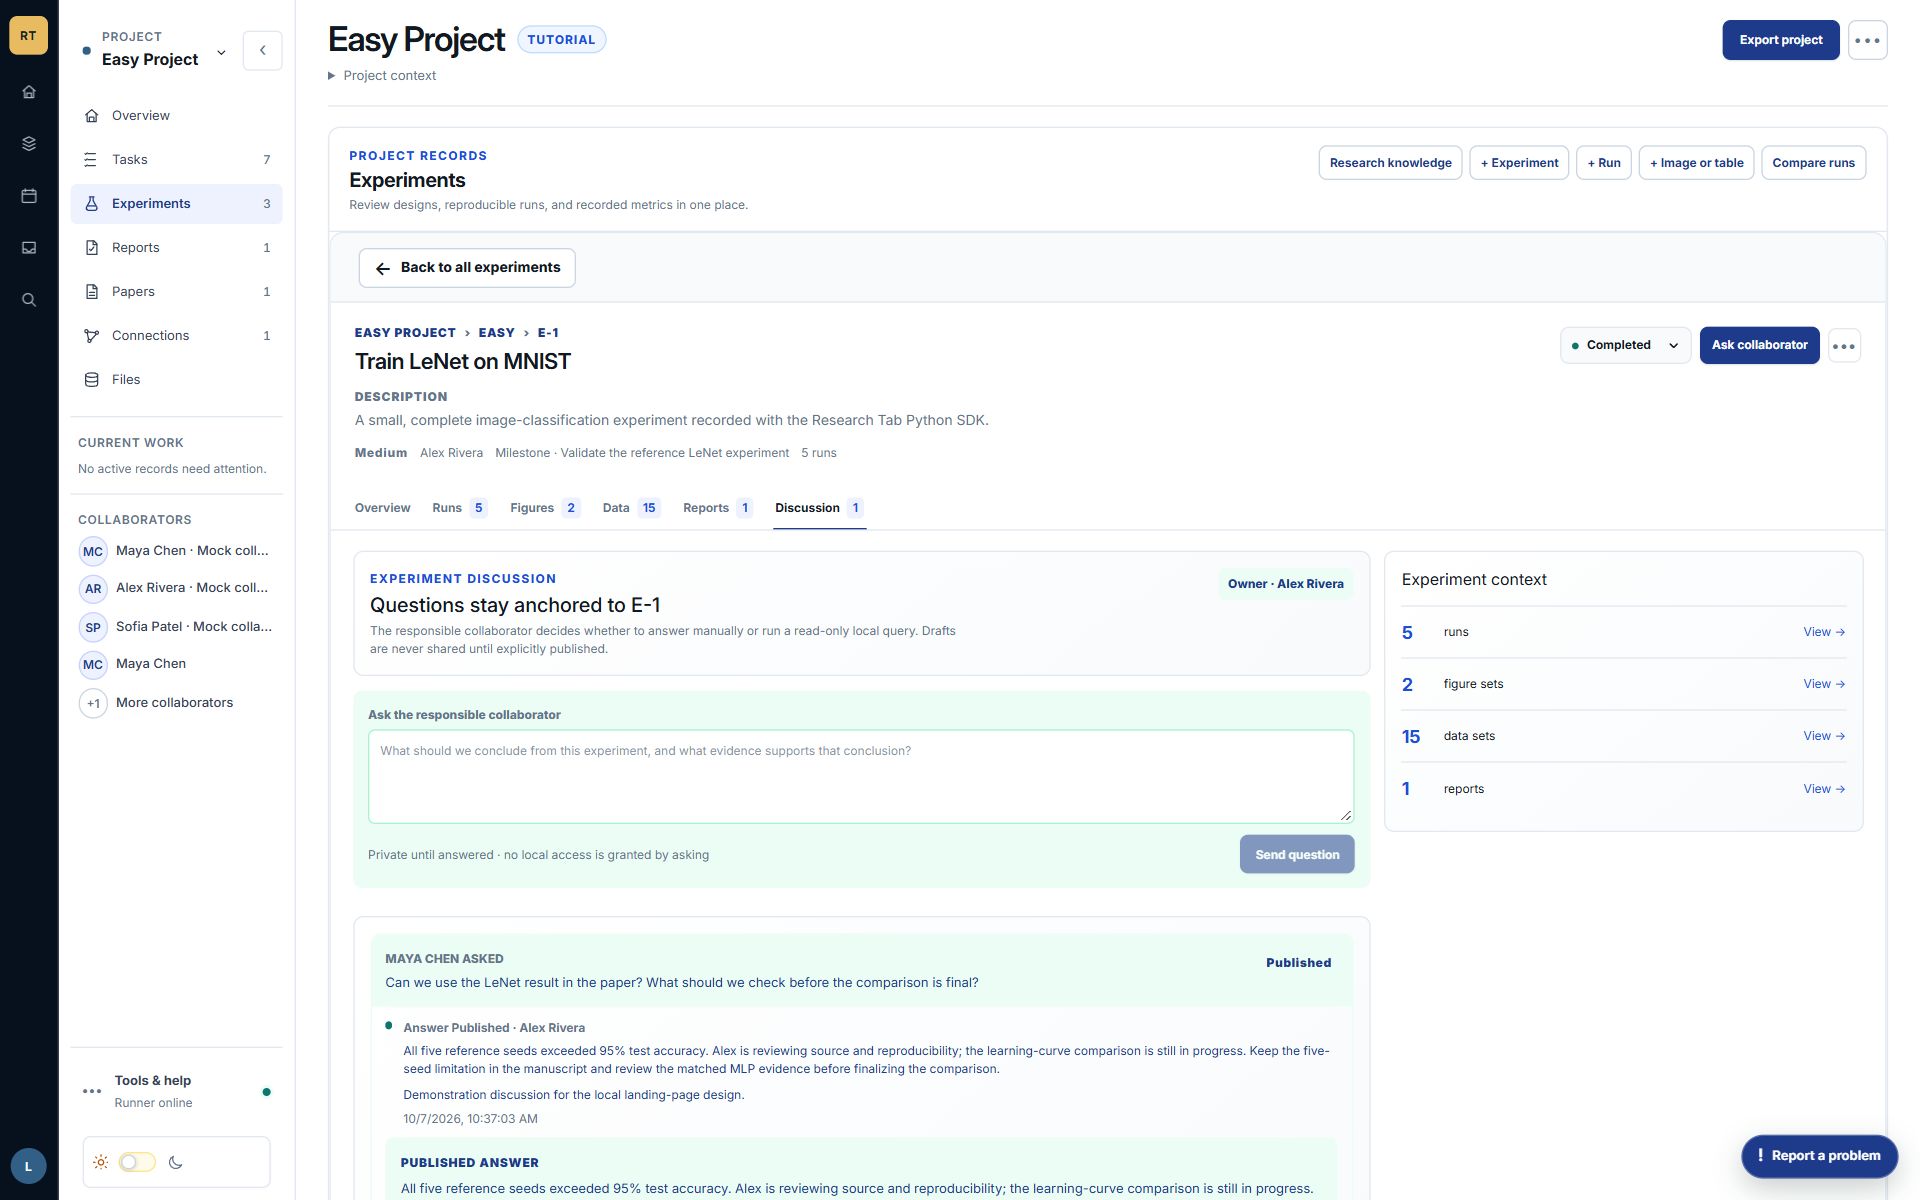The width and height of the screenshot is (1920, 1200).
Task: Click Alex Rivera AR avatar
Action: click(x=93, y=588)
